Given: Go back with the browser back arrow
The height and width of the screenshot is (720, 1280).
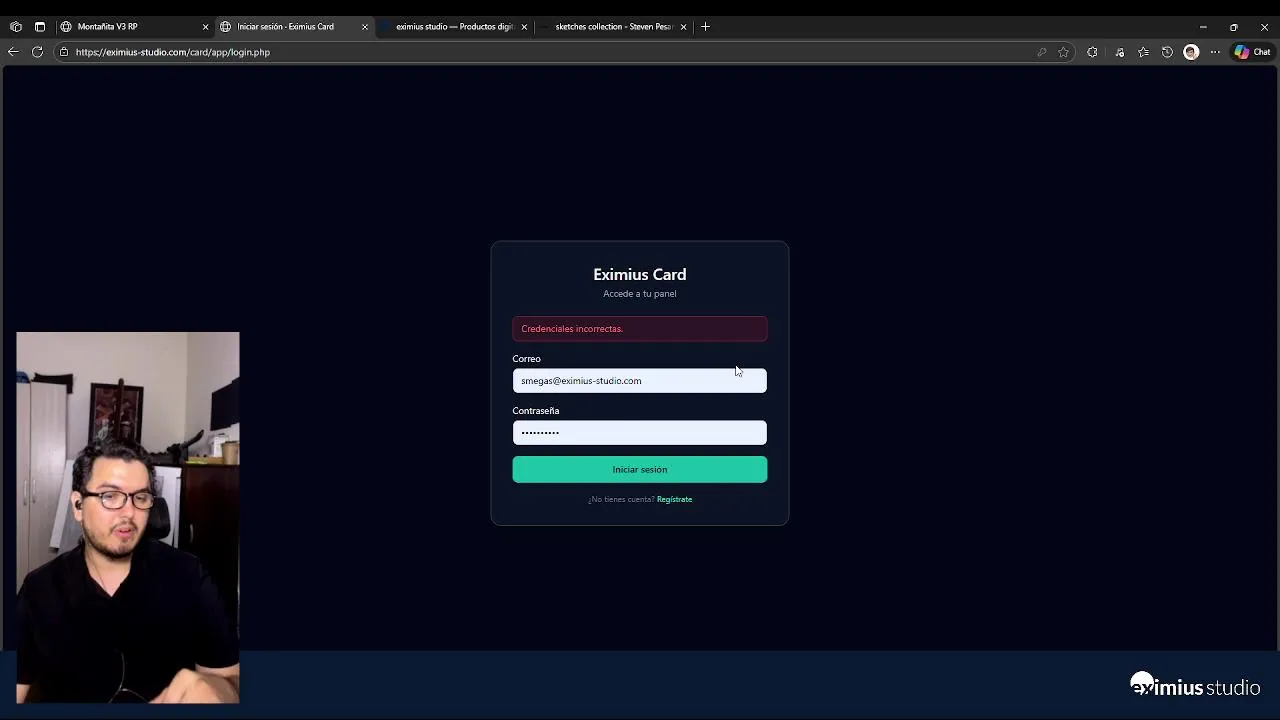Looking at the screenshot, I should (13, 52).
